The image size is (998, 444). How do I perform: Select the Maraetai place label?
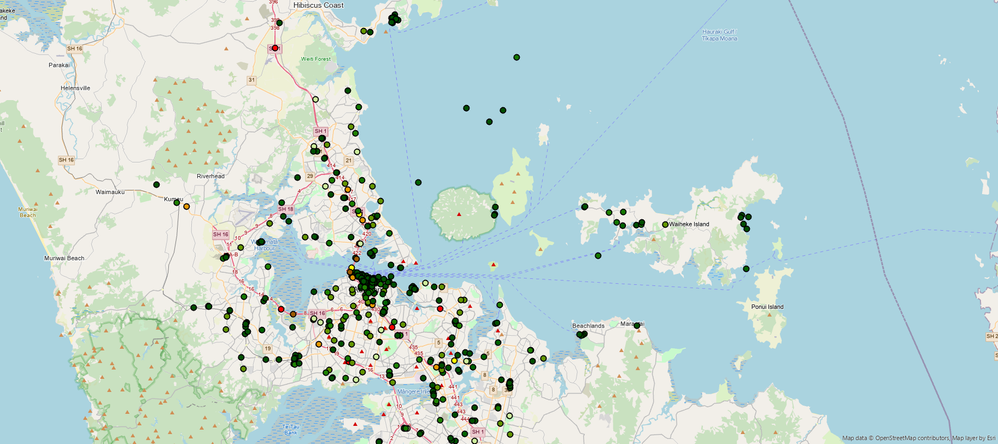(631, 324)
